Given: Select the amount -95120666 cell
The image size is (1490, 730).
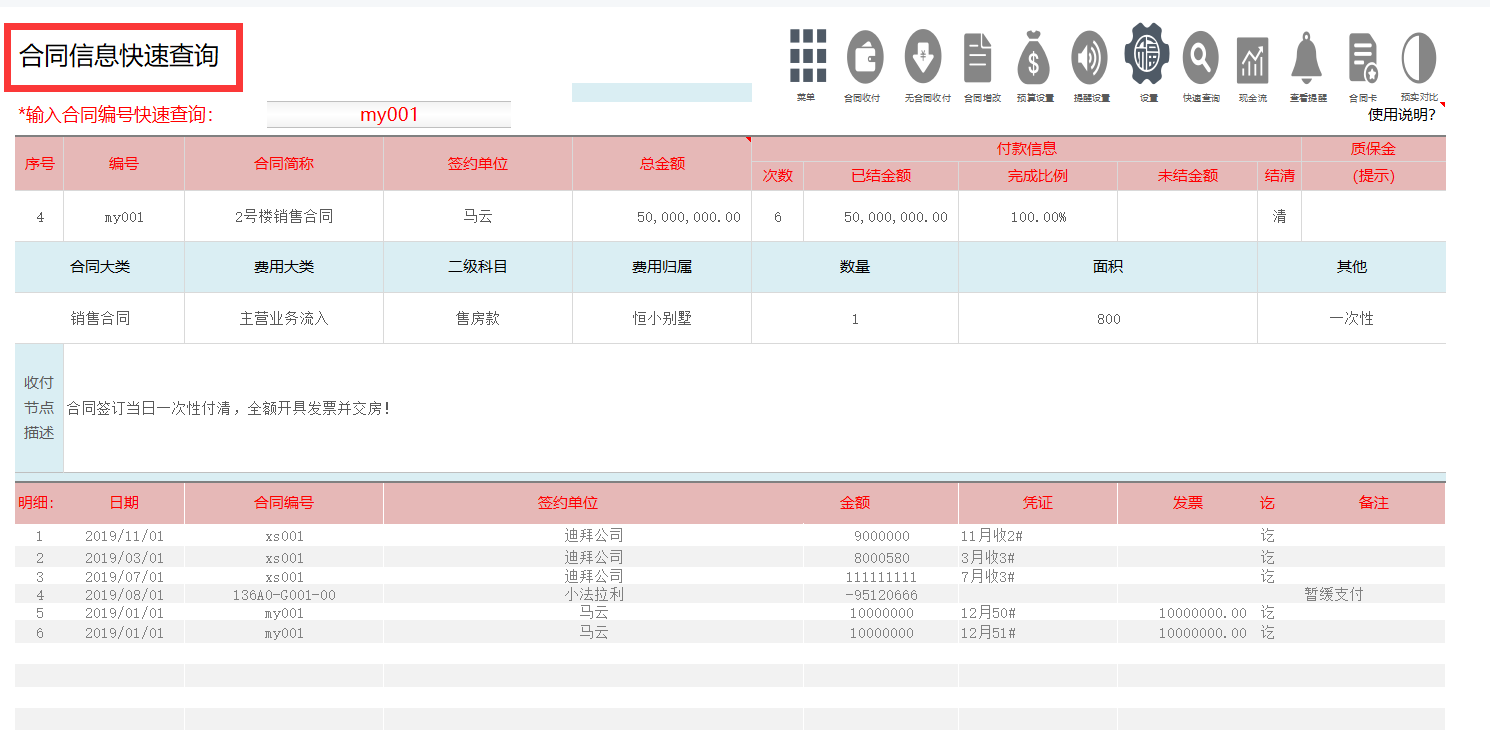Looking at the screenshot, I should (x=881, y=595).
